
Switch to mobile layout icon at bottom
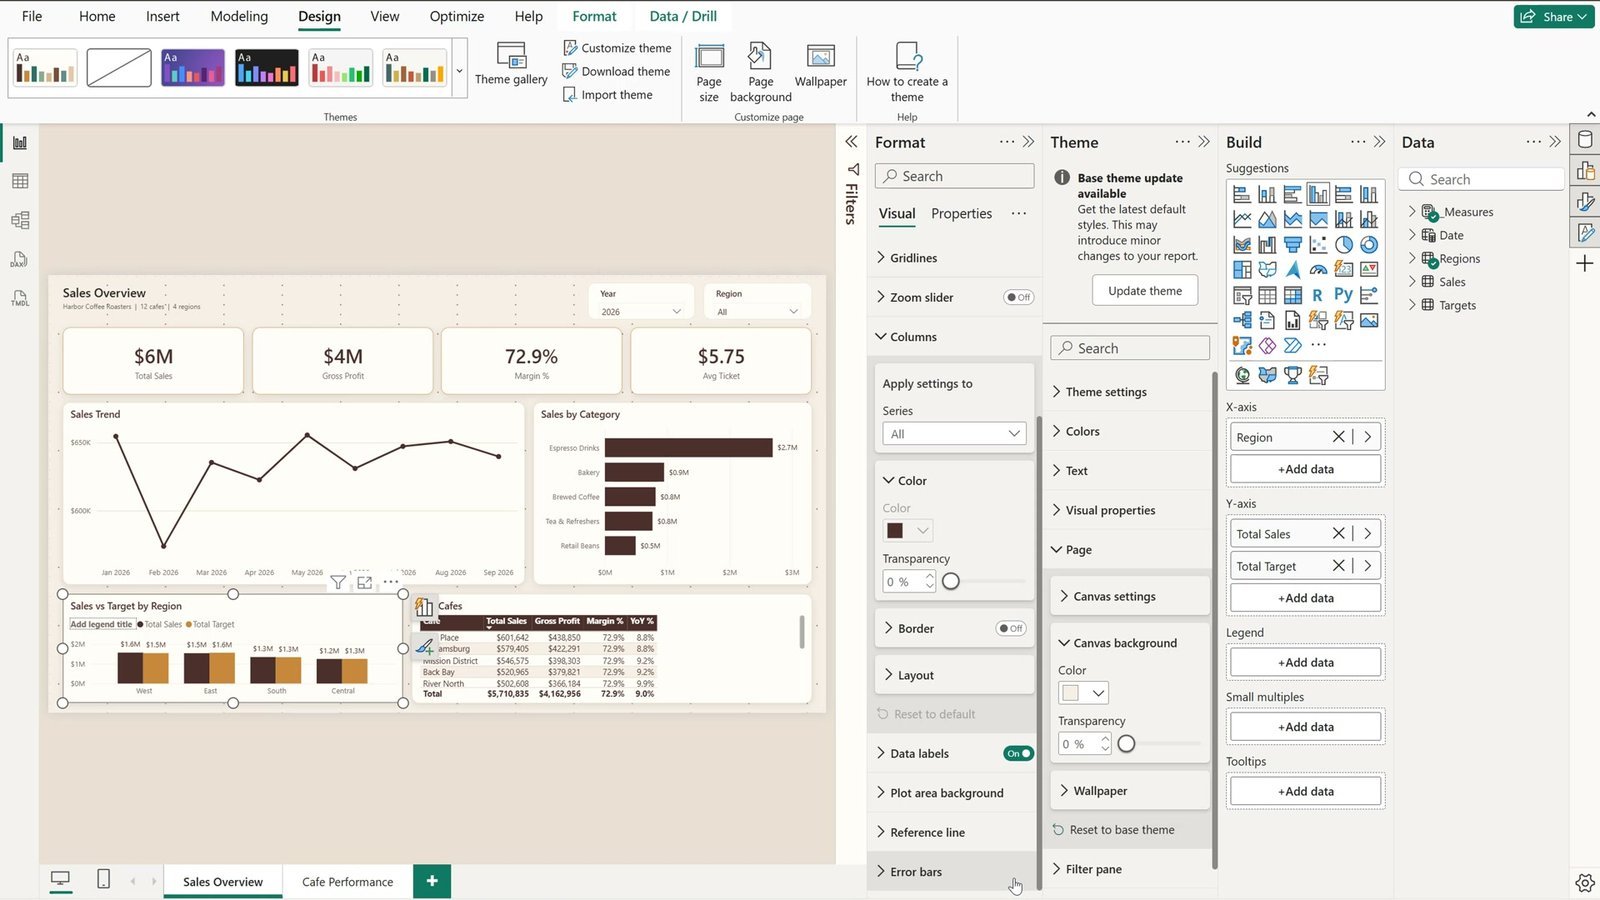pos(103,879)
